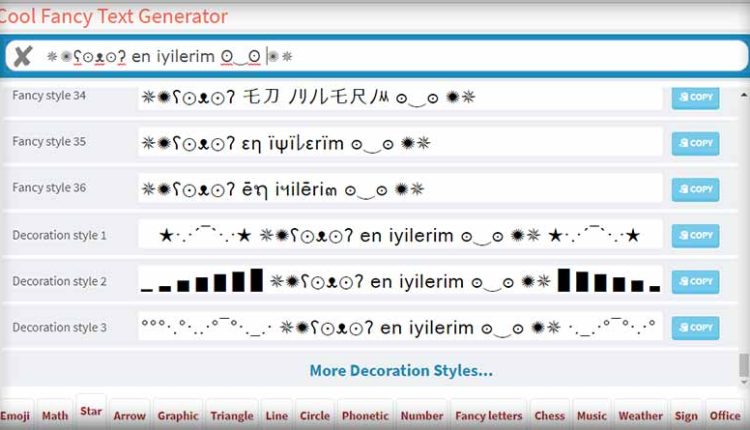
Task: Copy the Decoration style 1 text
Action: coord(695,236)
